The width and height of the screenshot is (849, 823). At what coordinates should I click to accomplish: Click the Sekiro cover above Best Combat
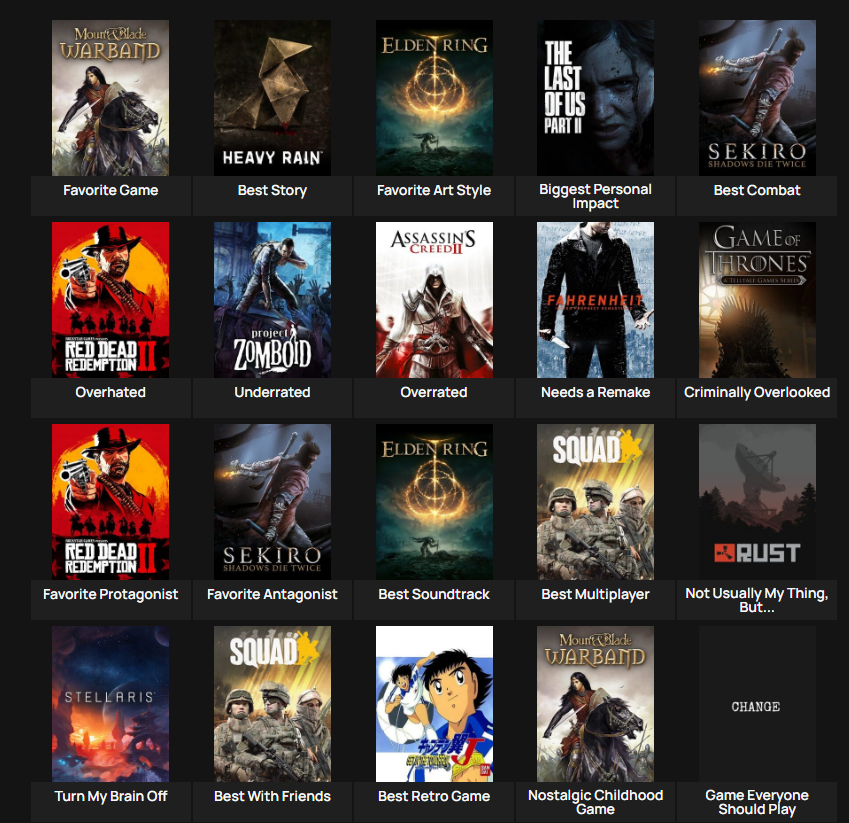point(757,98)
